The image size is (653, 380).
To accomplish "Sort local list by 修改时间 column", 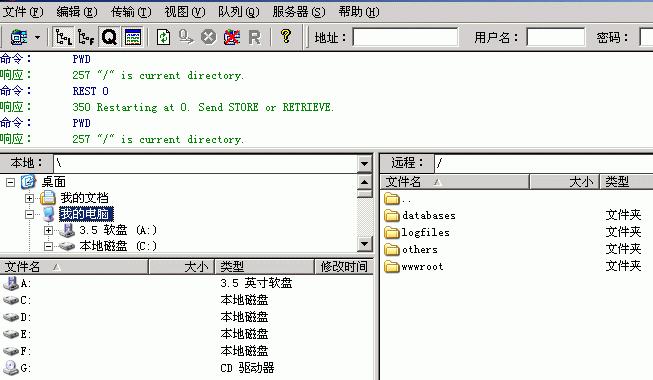I will point(344,267).
